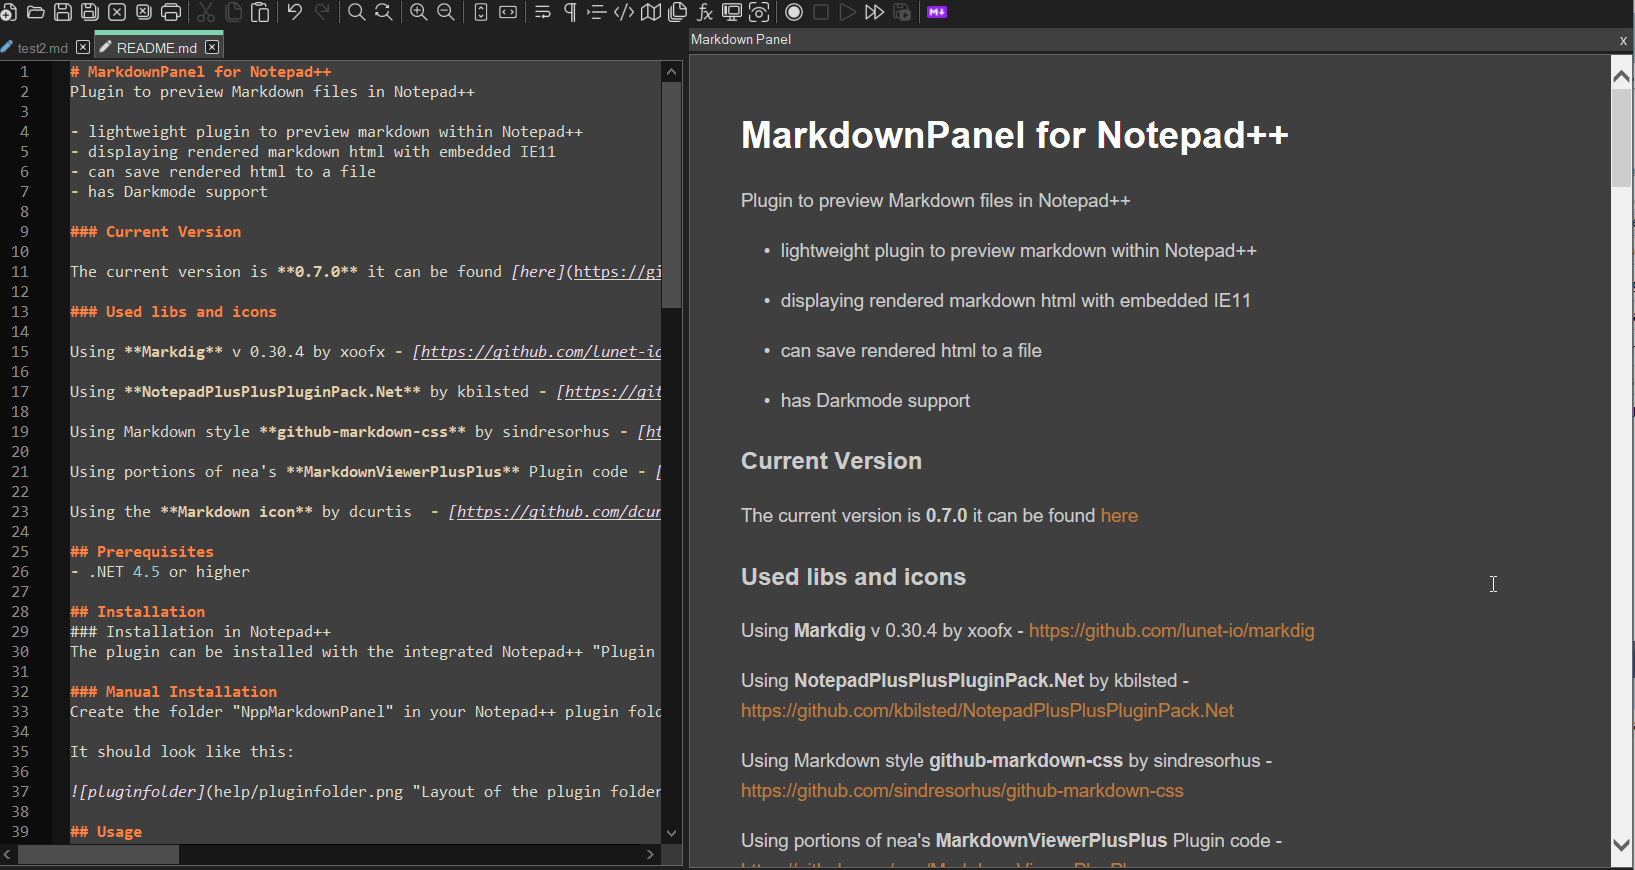The width and height of the screenshot is (1635, 870).
Task: Play back the recorded macro
Action: [848, 12]
